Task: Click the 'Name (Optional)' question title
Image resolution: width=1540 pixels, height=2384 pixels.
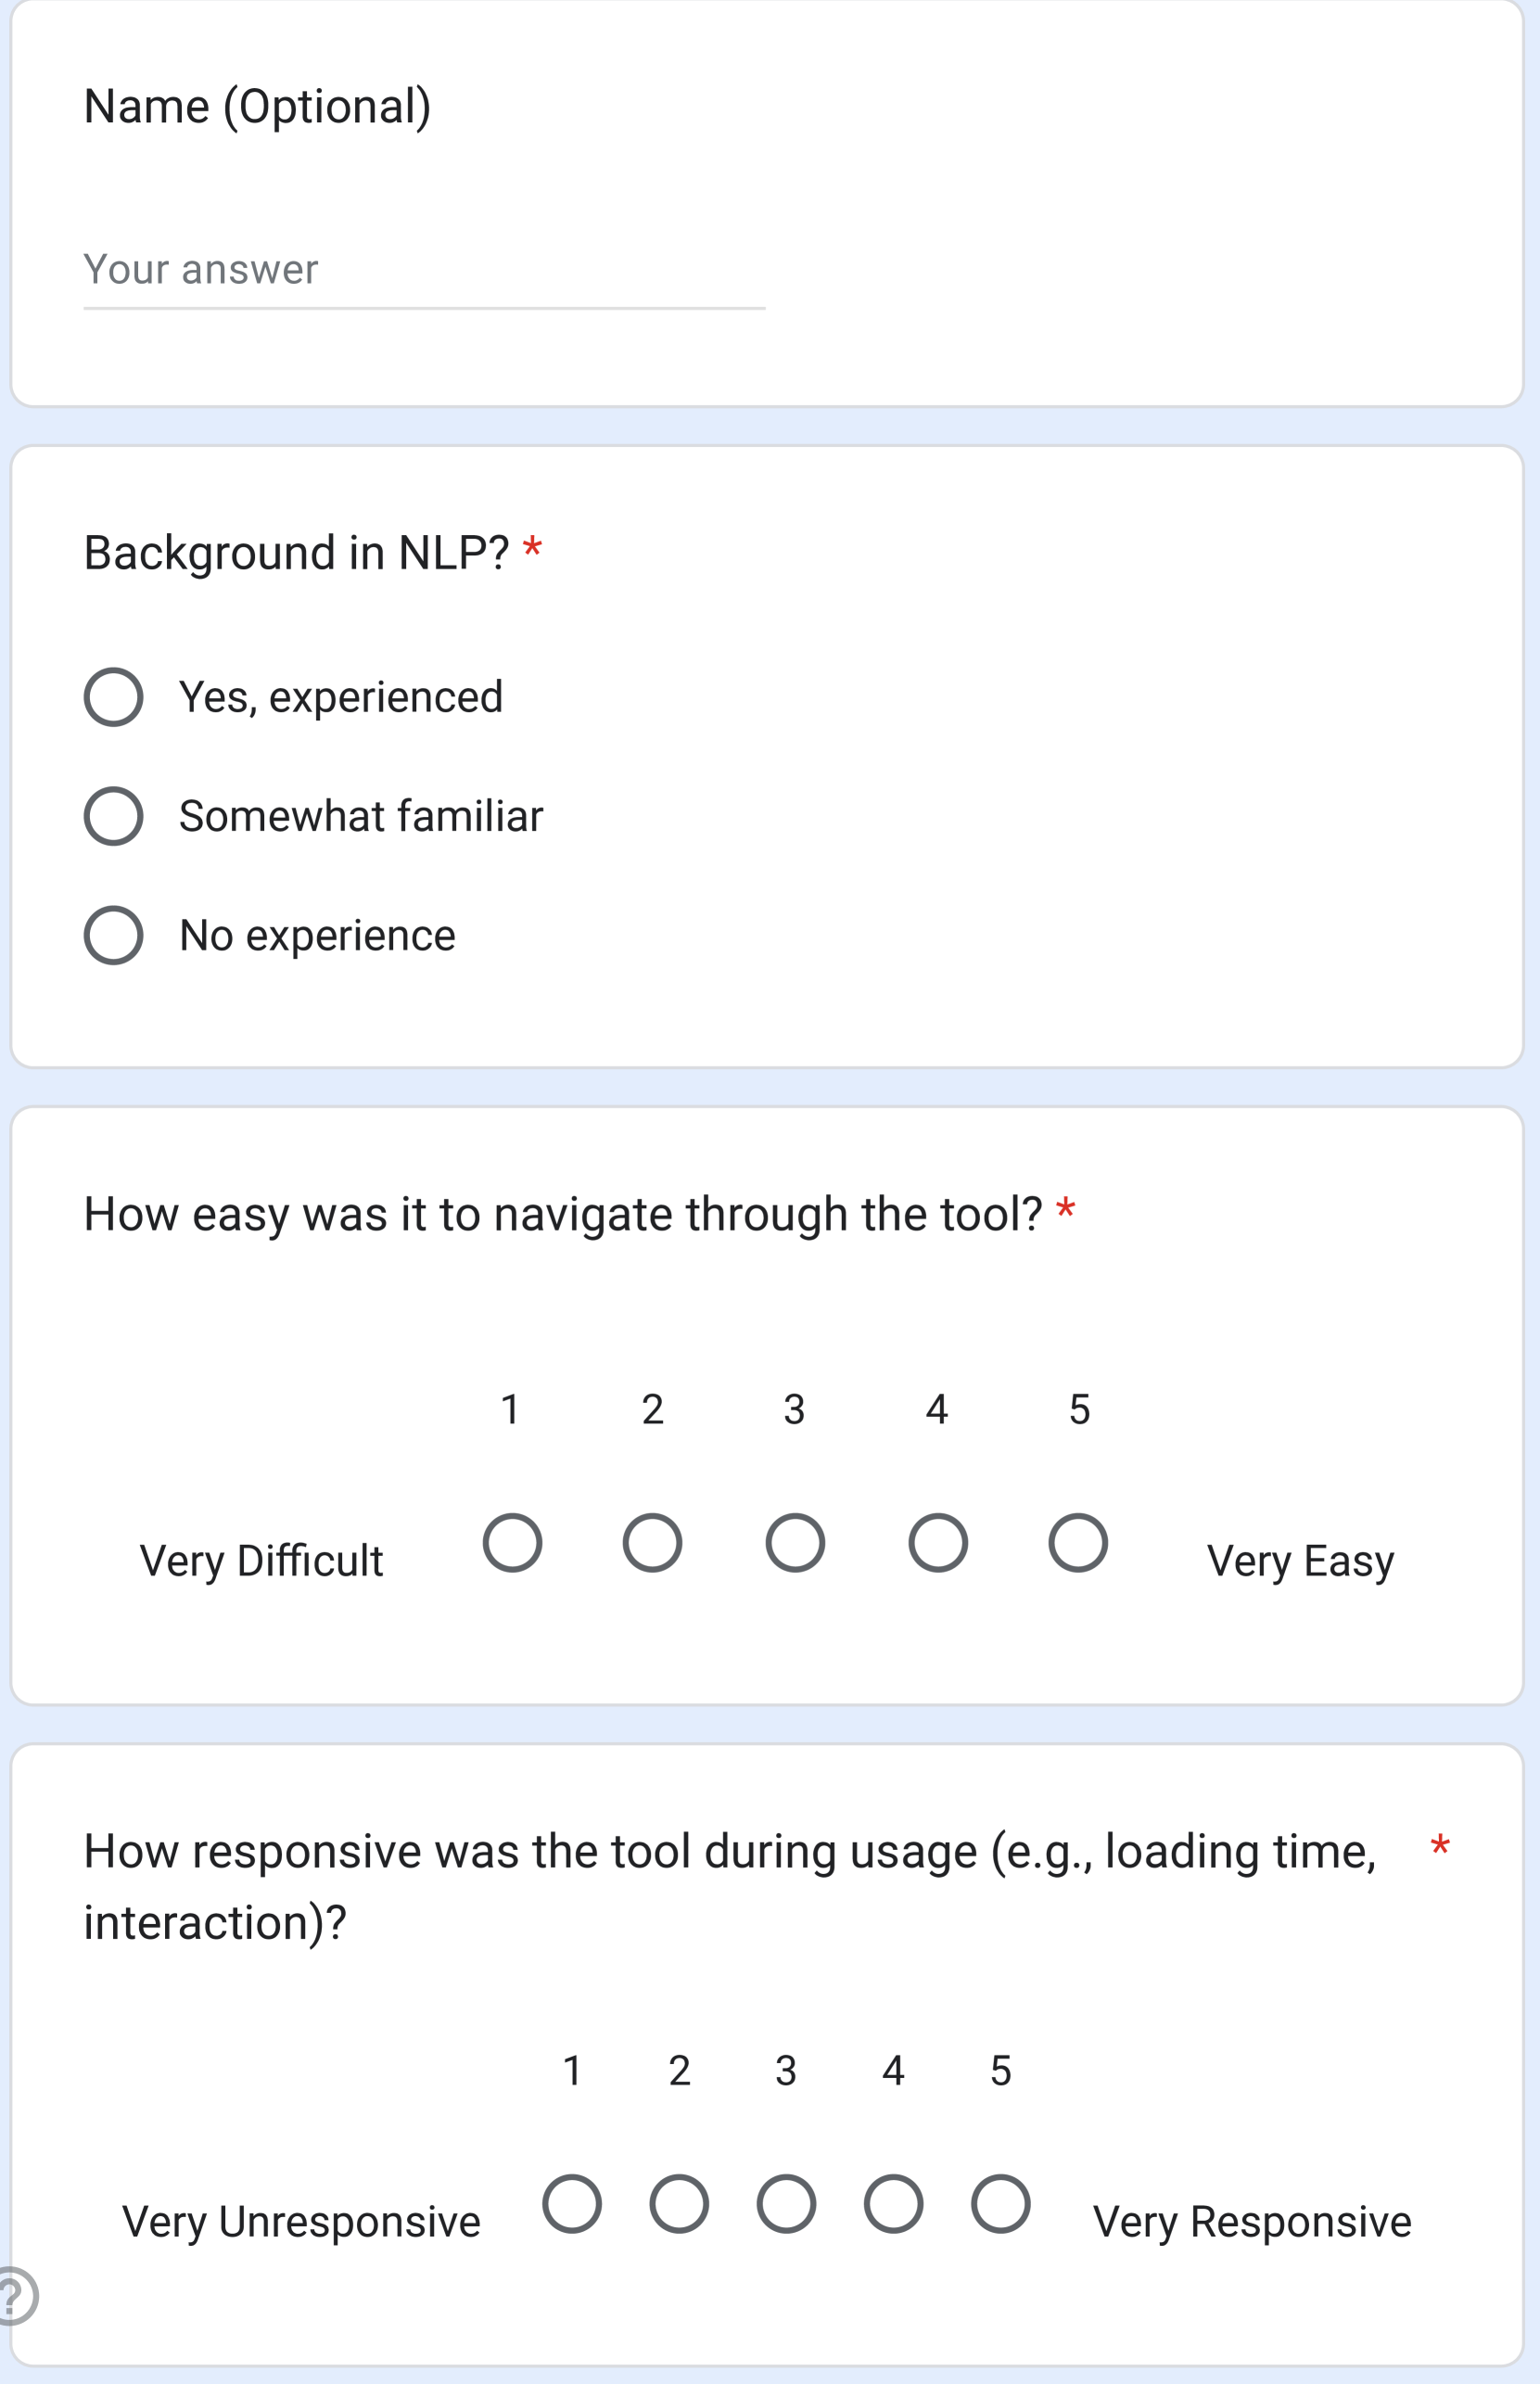Action: point(257,106)
